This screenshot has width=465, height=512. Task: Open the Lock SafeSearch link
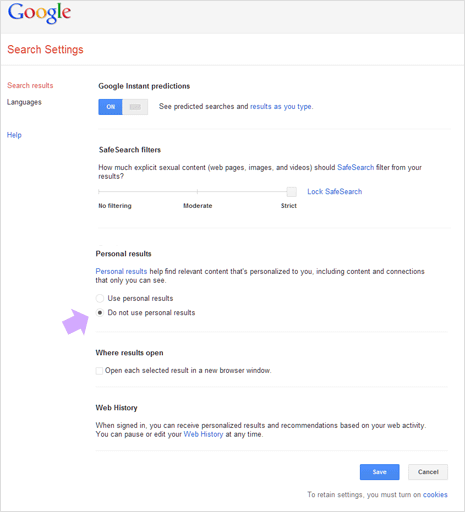pyautogui.click(x=334, y=192)
